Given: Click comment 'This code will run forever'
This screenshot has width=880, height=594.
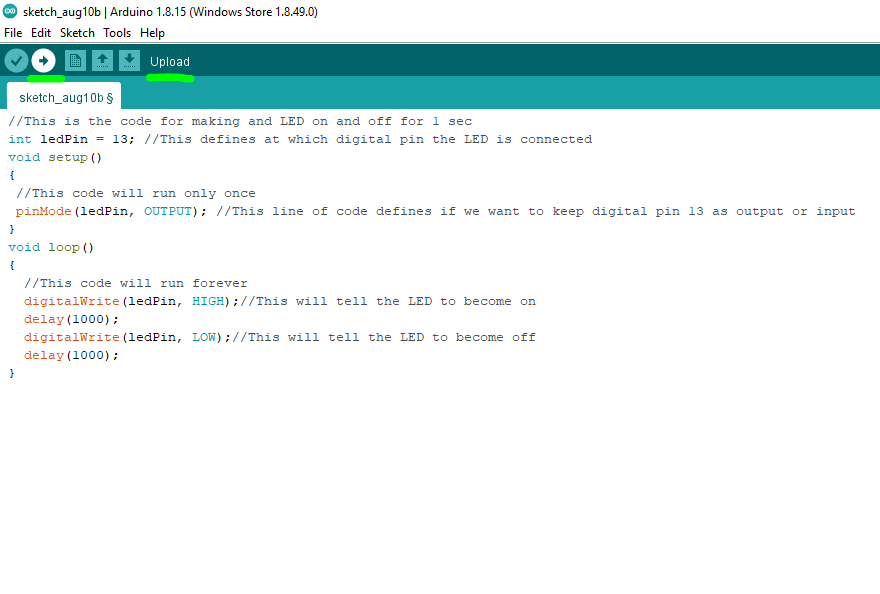Looking at the screenshot, I should [136, 283].
